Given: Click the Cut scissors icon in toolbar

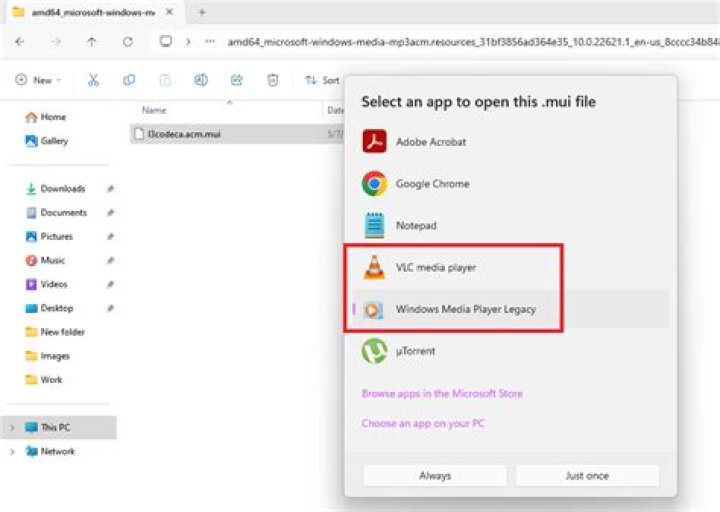Looking at the screenshot, I should [93, 80].
